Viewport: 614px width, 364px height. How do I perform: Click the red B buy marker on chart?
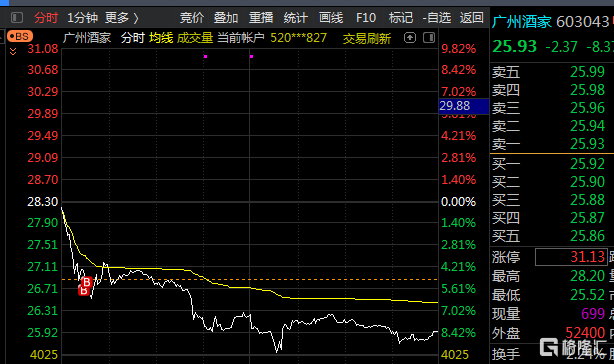tap(87, 282)
